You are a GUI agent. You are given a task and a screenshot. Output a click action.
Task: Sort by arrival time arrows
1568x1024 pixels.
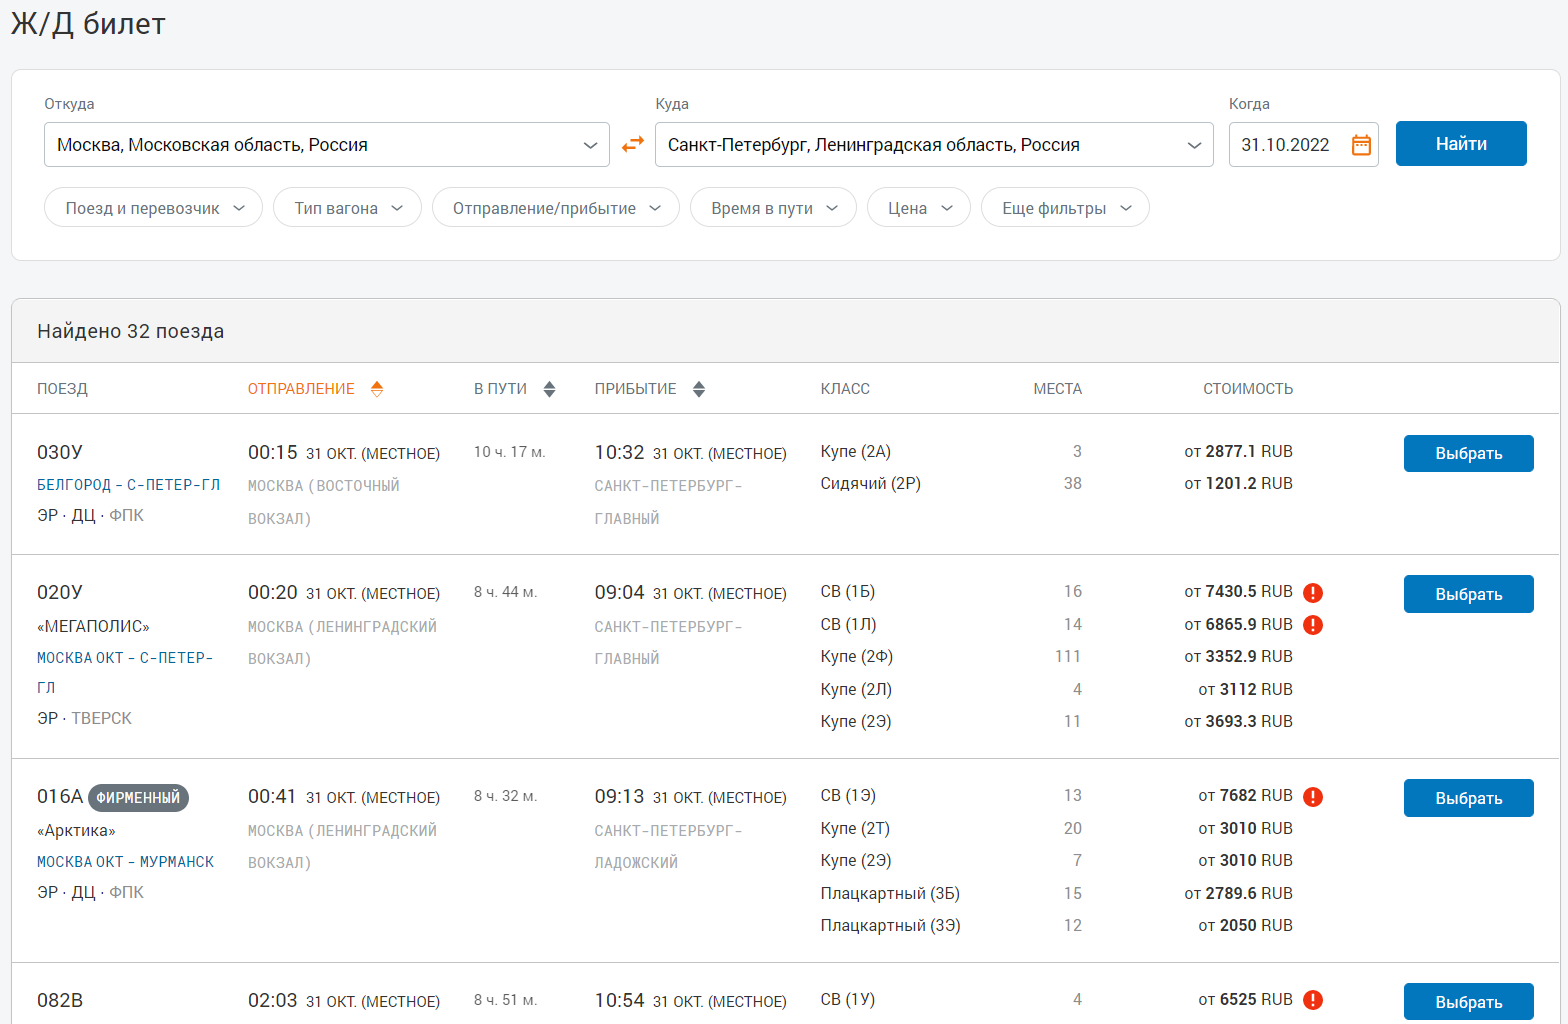(x=699, y=389)
